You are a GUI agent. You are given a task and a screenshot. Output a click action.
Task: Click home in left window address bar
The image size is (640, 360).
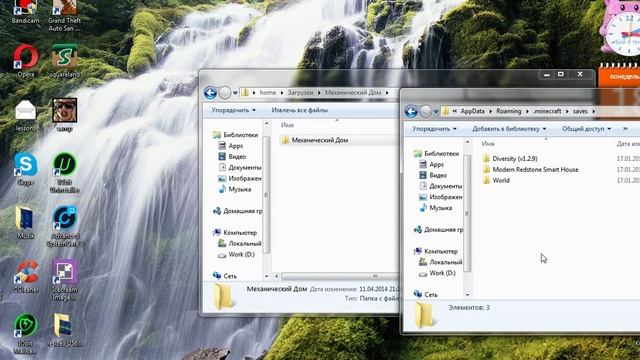(x=268, y=93)
